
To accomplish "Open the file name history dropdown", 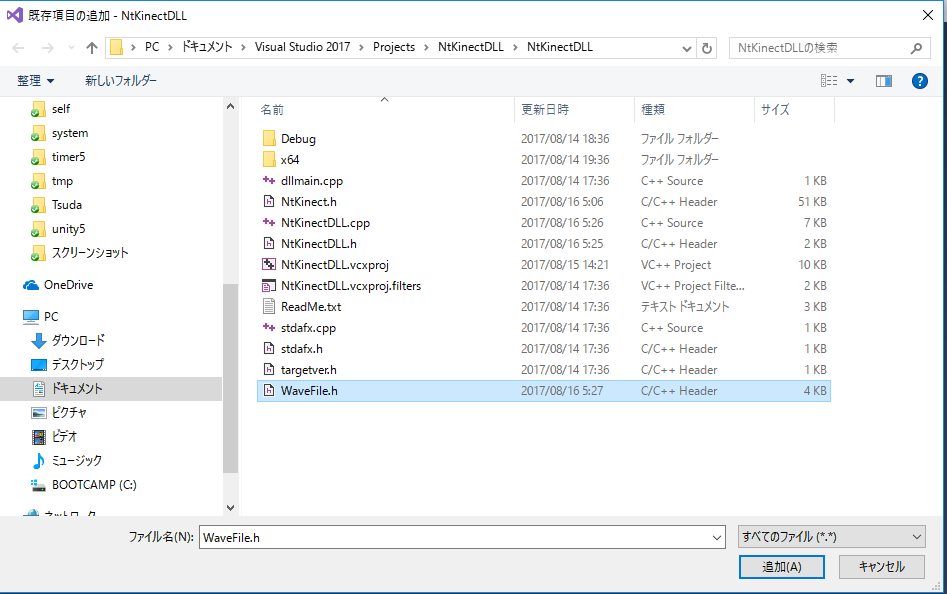I will (x=716, y=538).
